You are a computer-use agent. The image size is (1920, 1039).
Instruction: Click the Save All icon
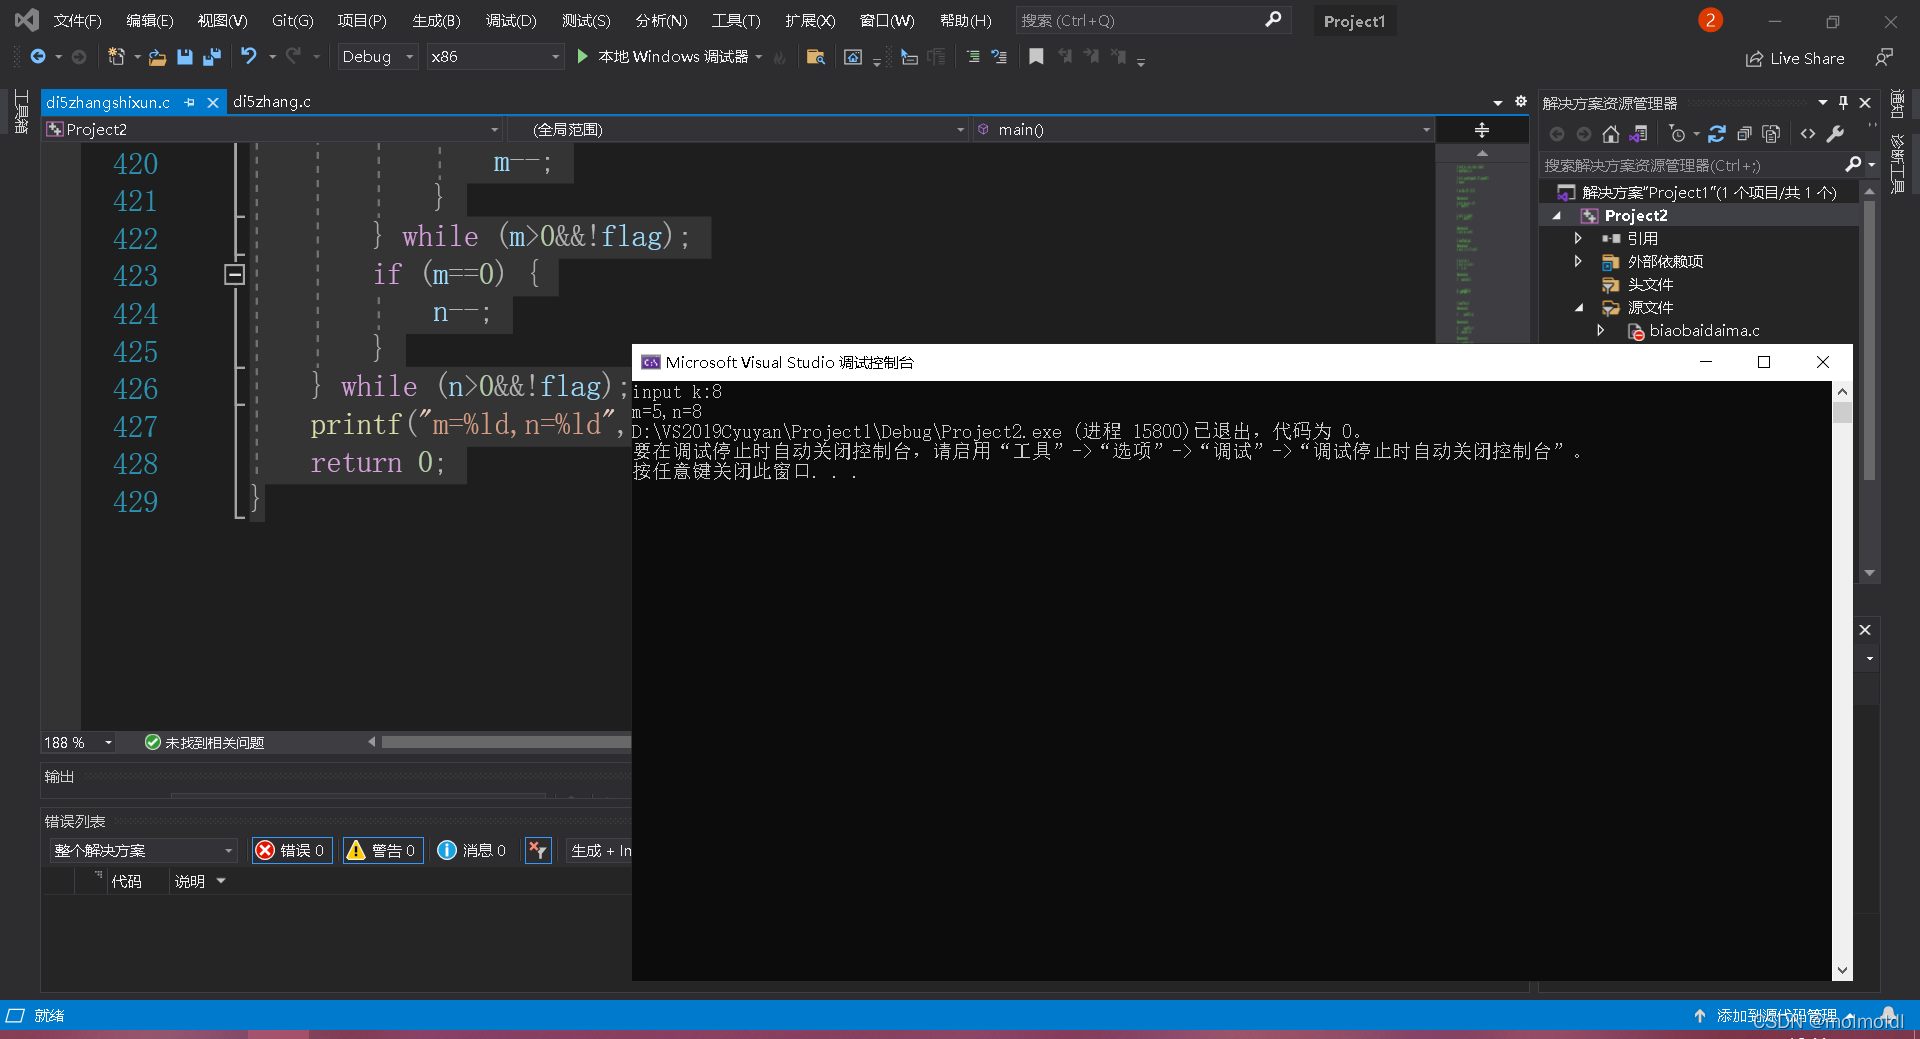click(x=211, y=57)
